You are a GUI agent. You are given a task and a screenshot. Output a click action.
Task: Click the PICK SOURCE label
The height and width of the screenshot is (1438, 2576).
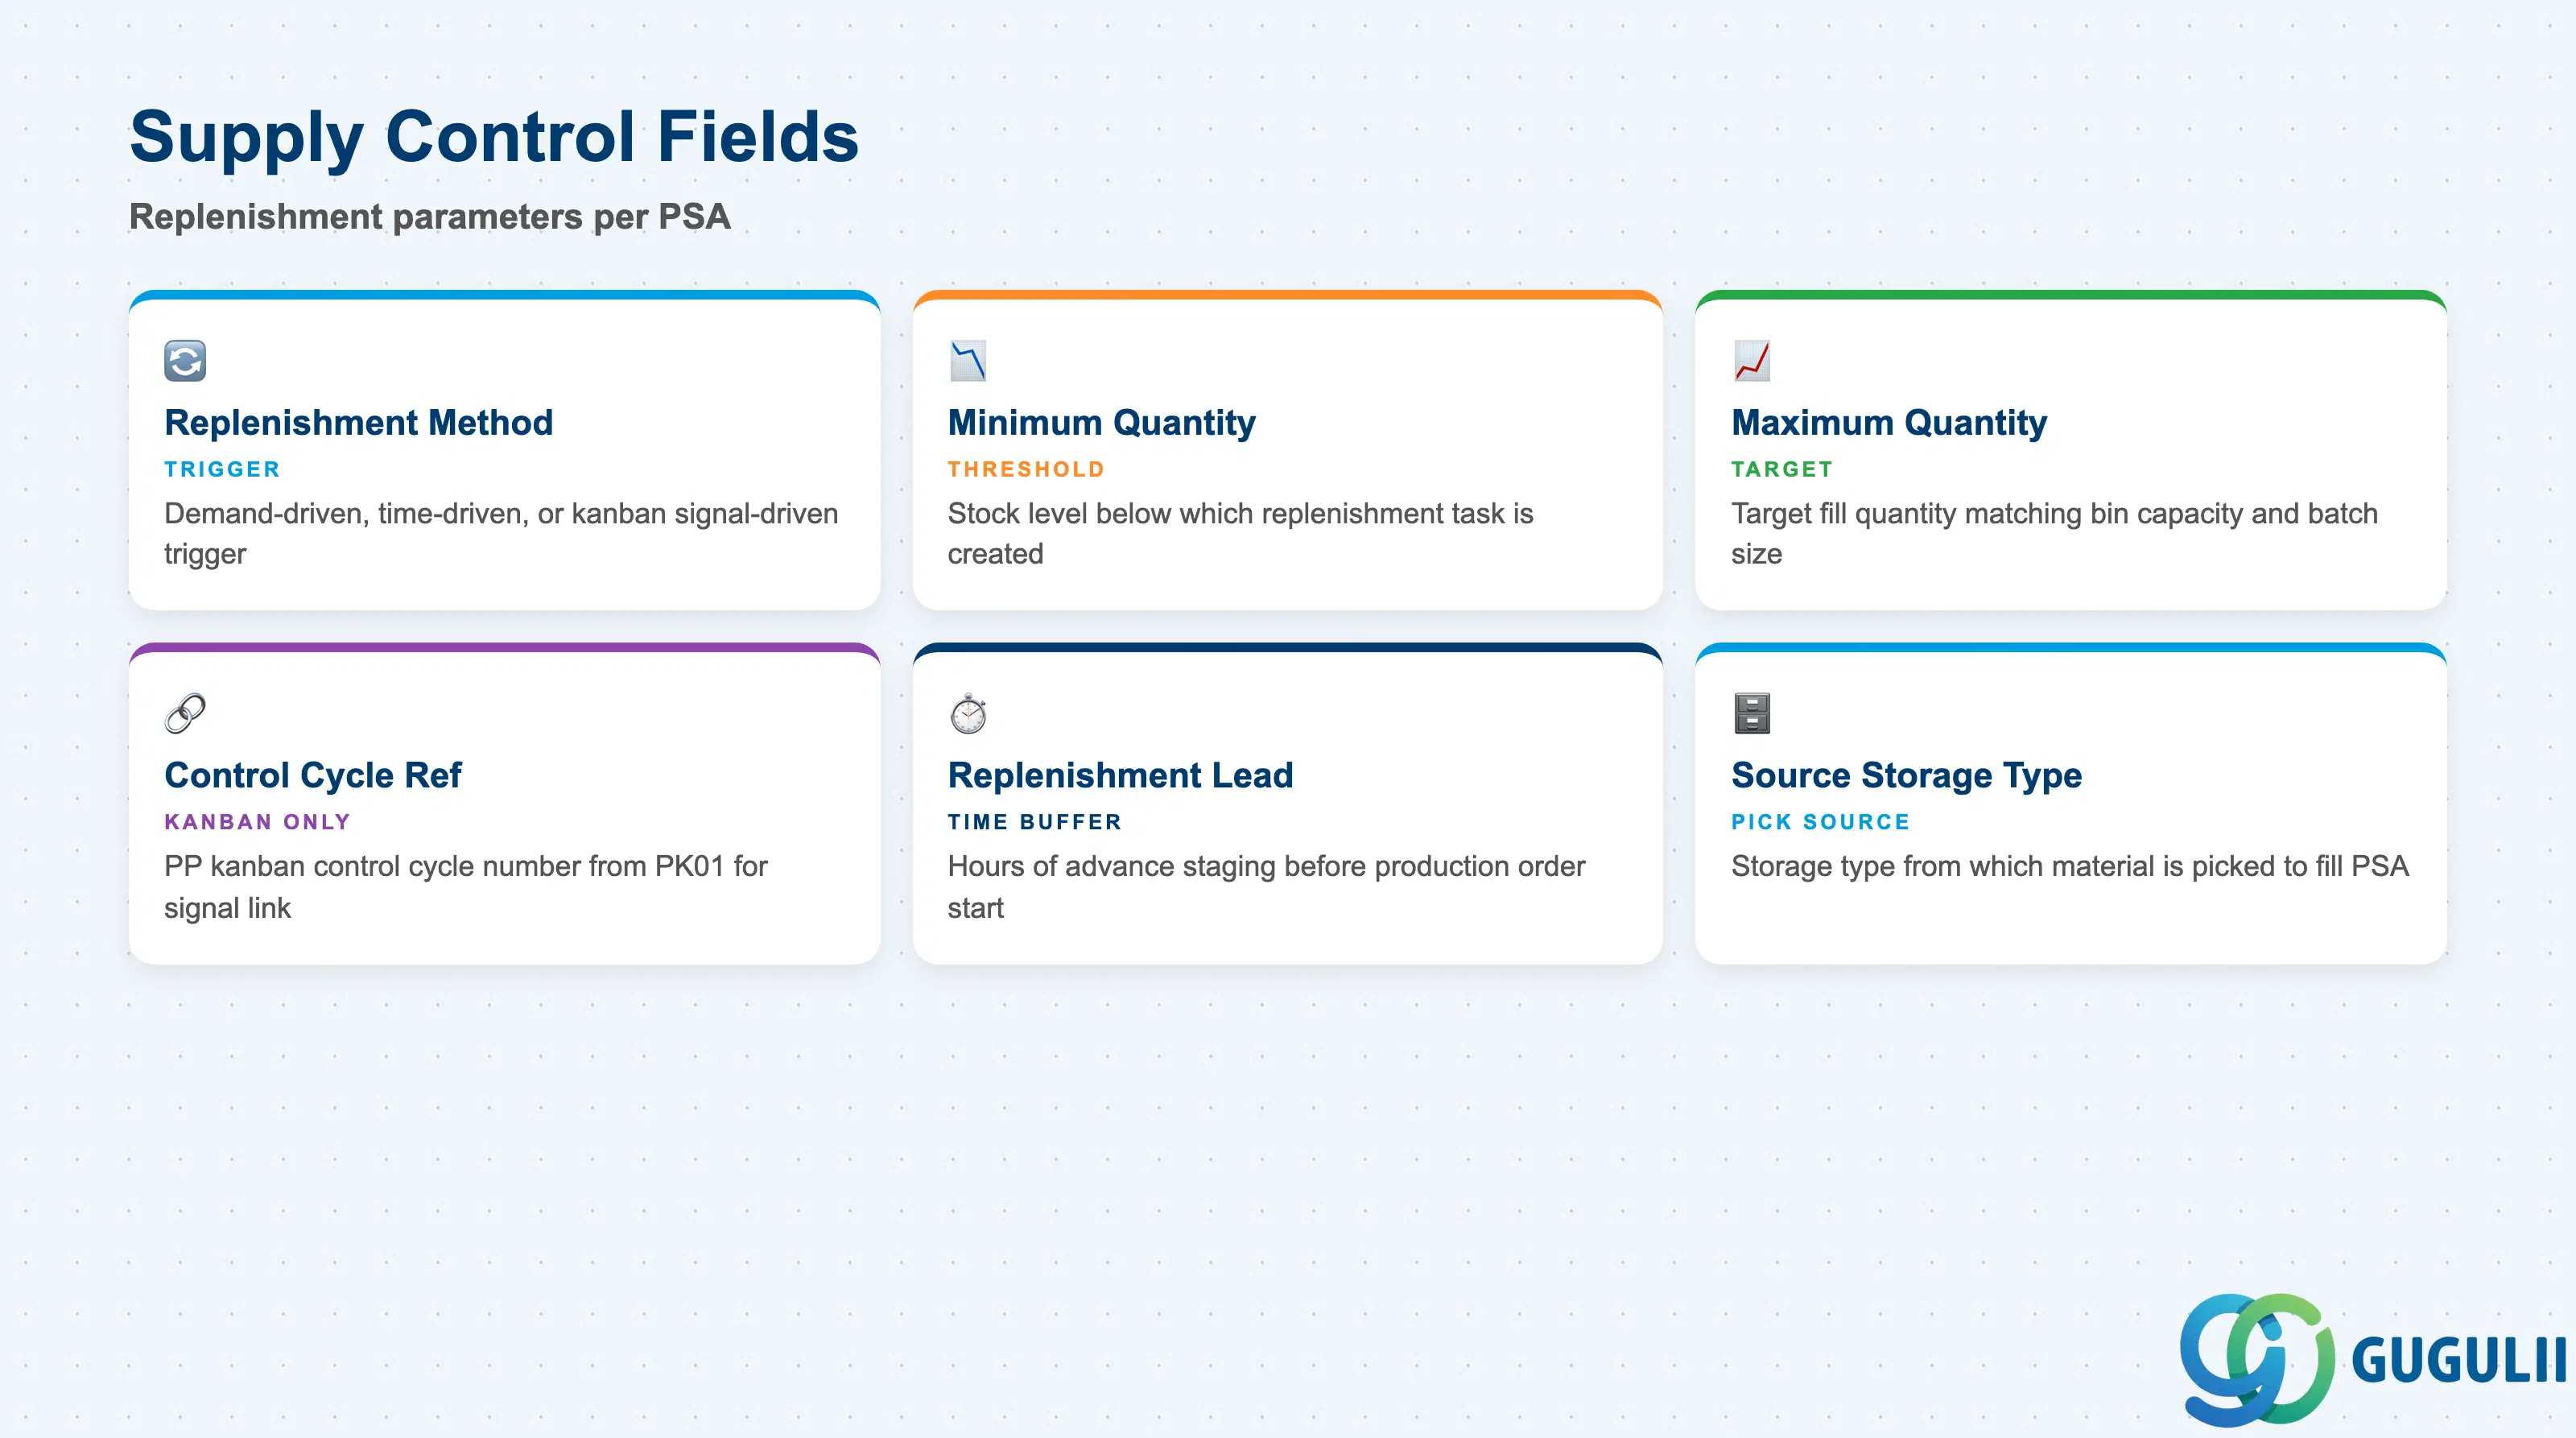click(1820, 822)
